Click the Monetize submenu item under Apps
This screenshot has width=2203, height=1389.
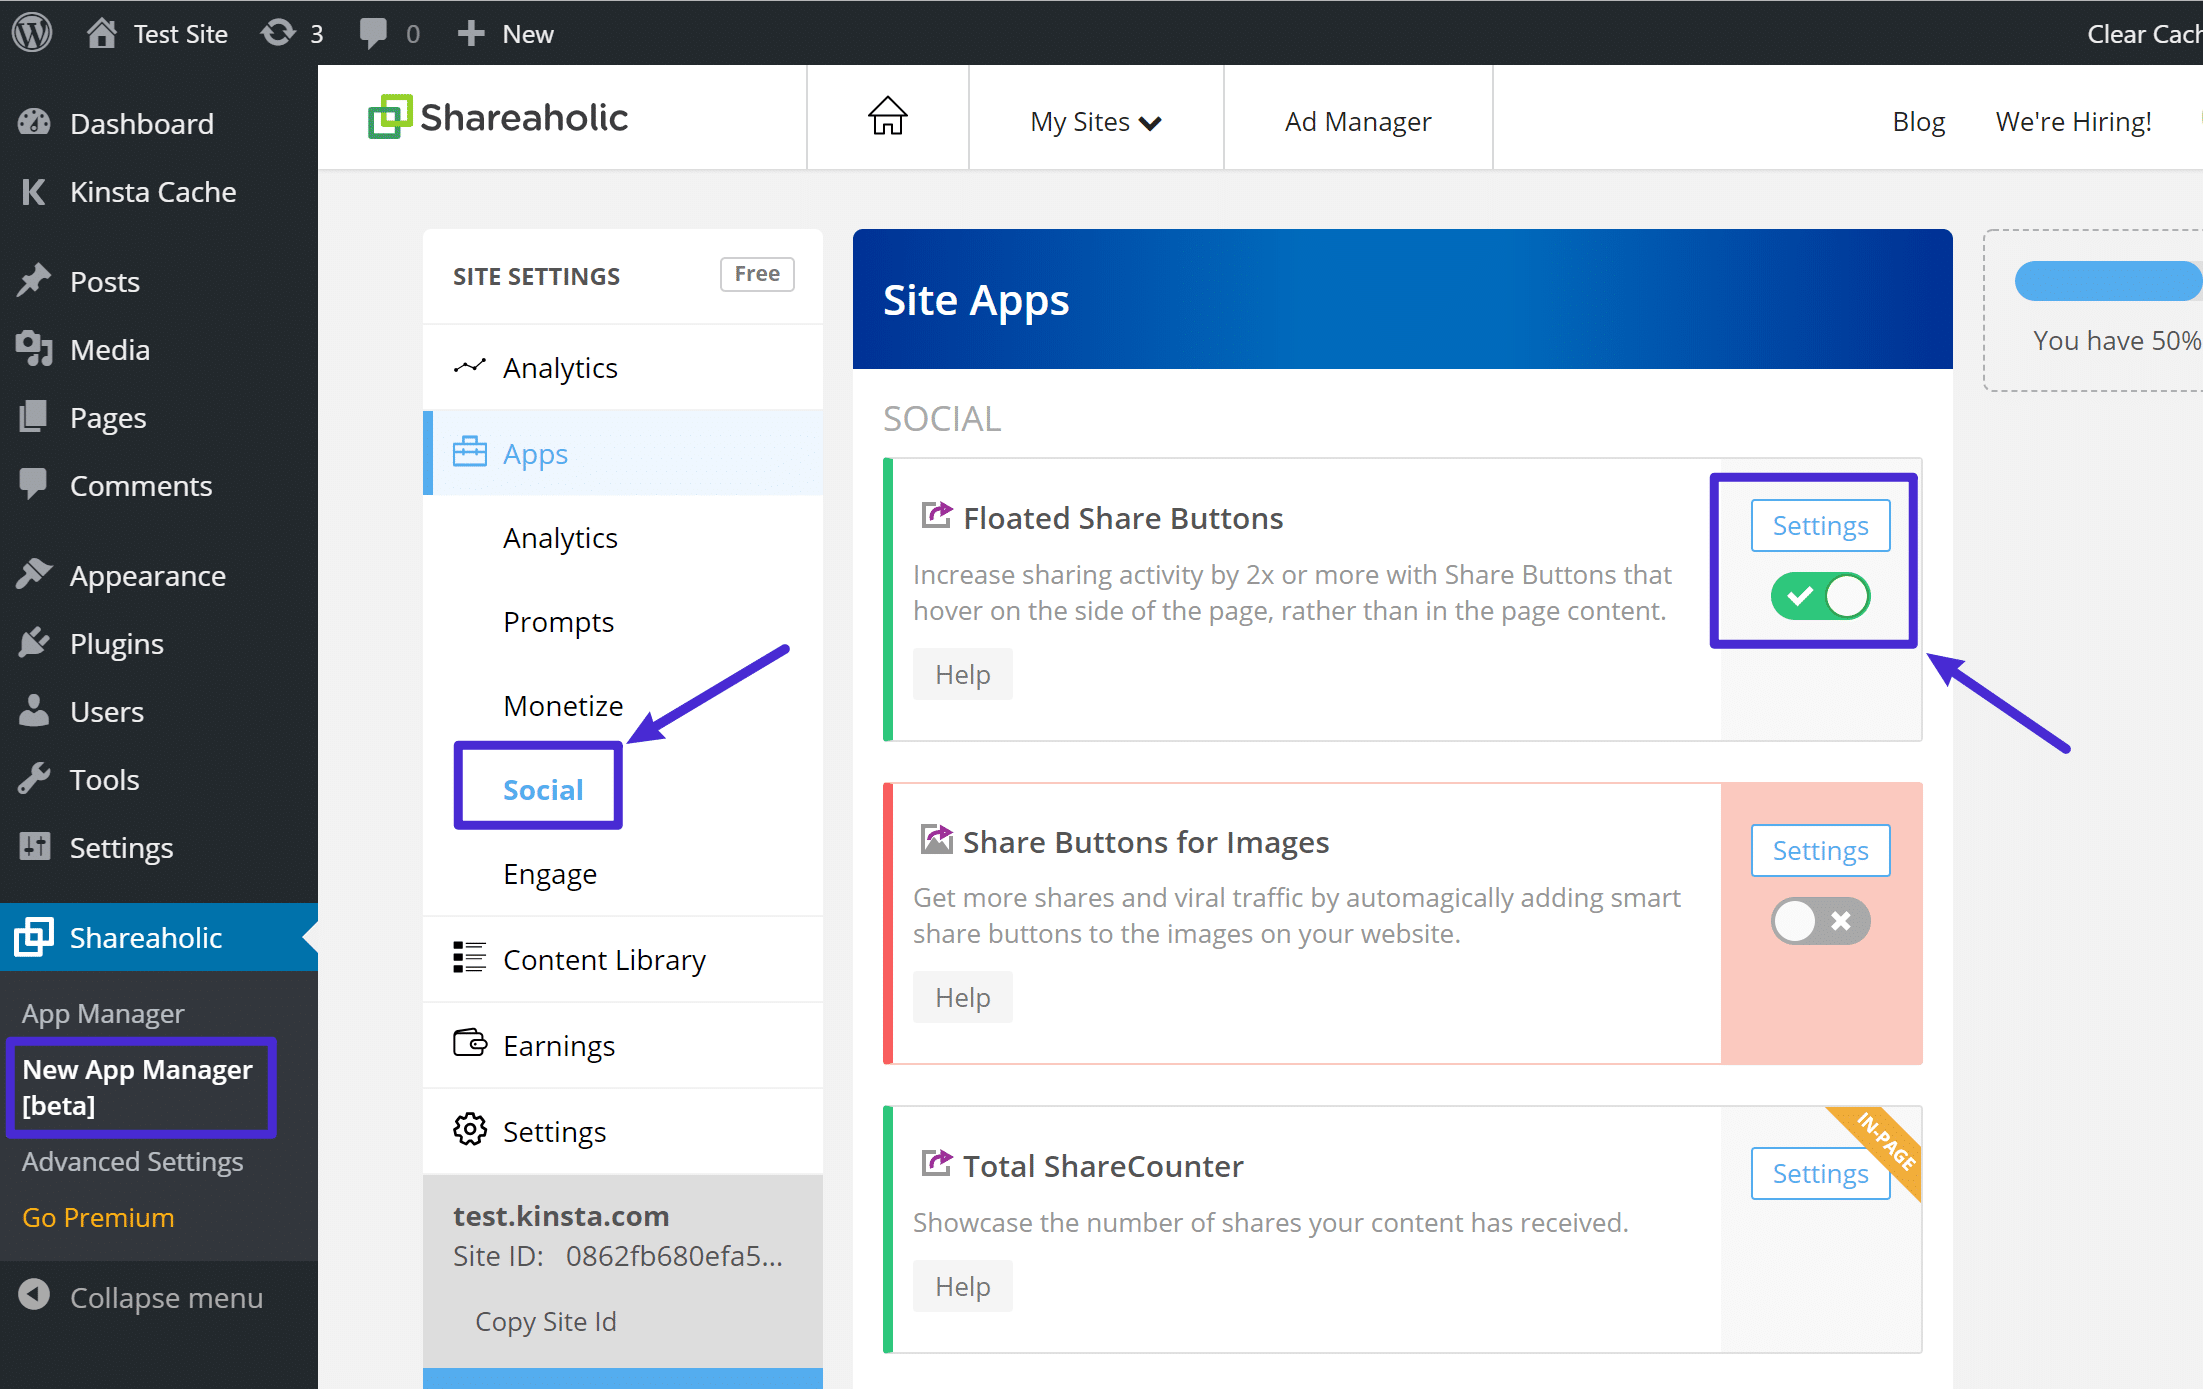pyautogui.click(x=562, y=704)
